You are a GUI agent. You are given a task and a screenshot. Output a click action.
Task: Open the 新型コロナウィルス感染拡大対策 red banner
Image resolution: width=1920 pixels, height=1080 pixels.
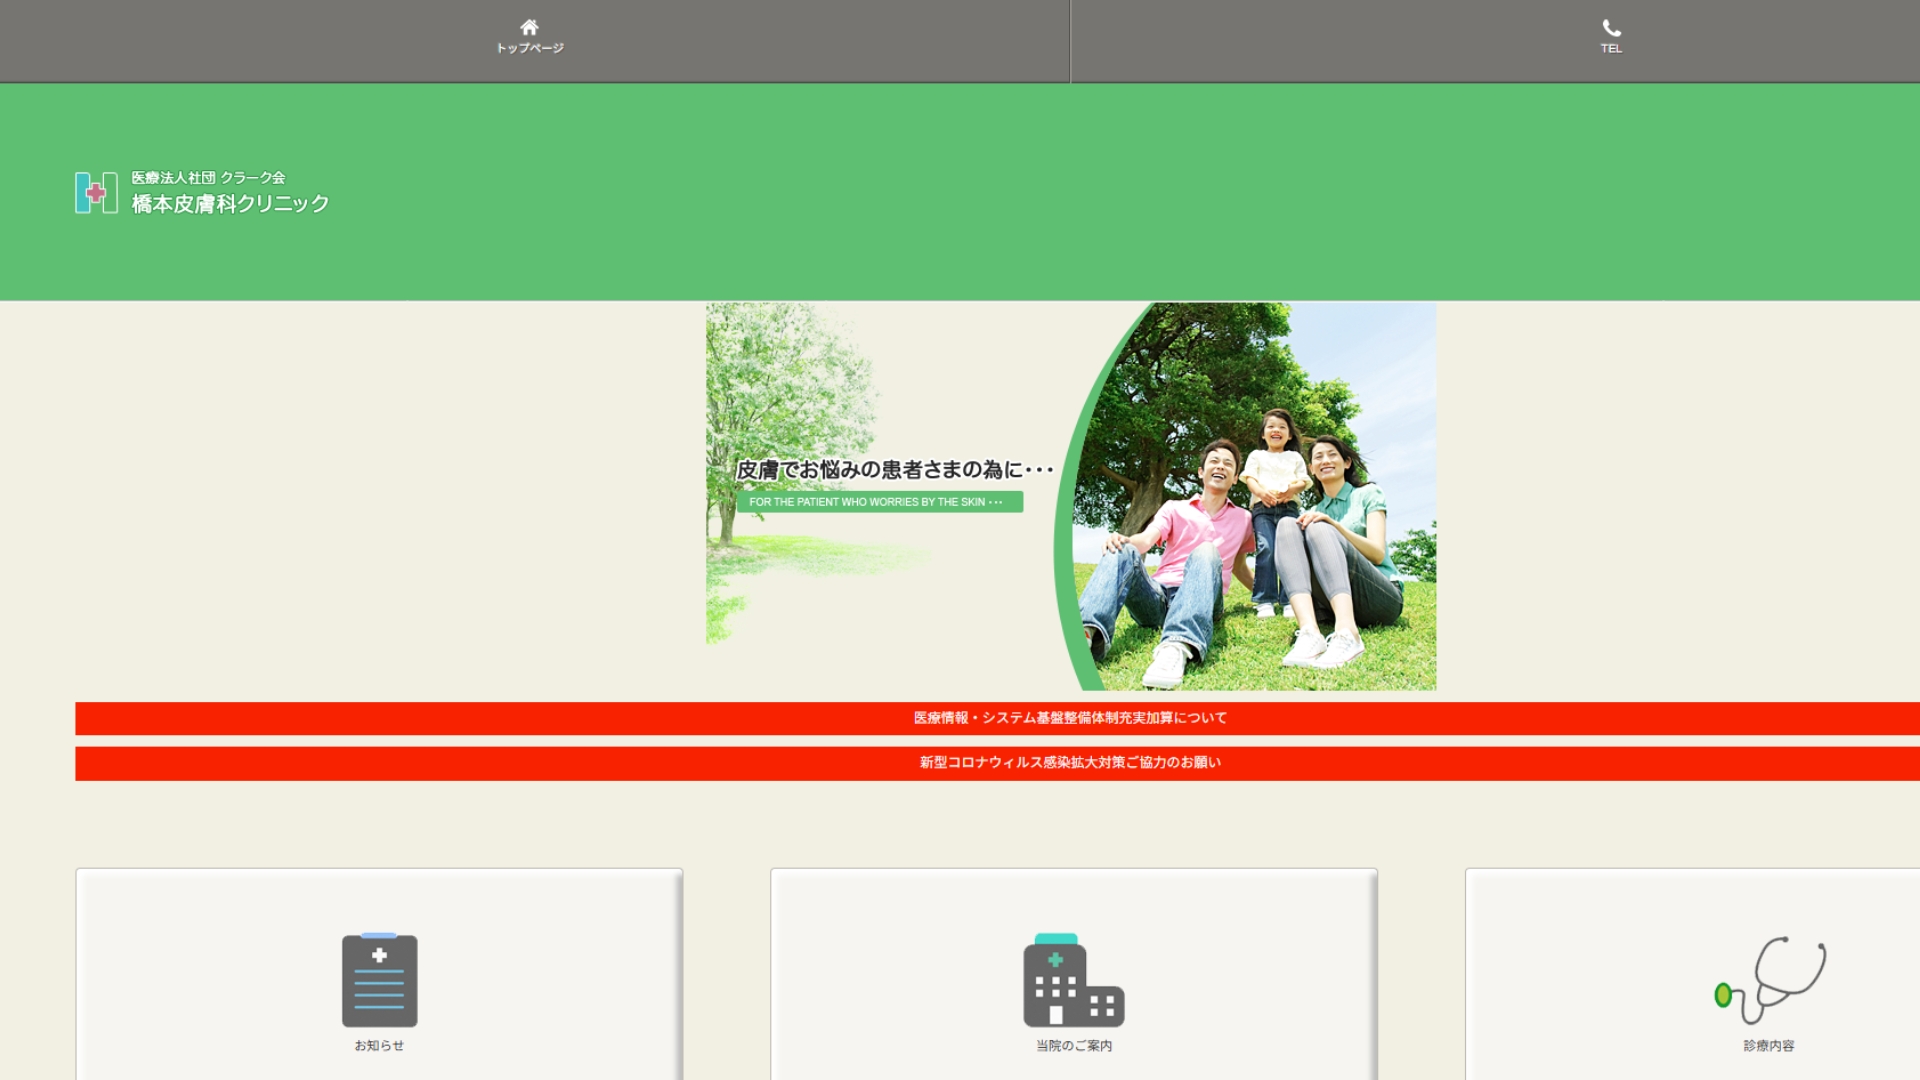[1070, 762]
